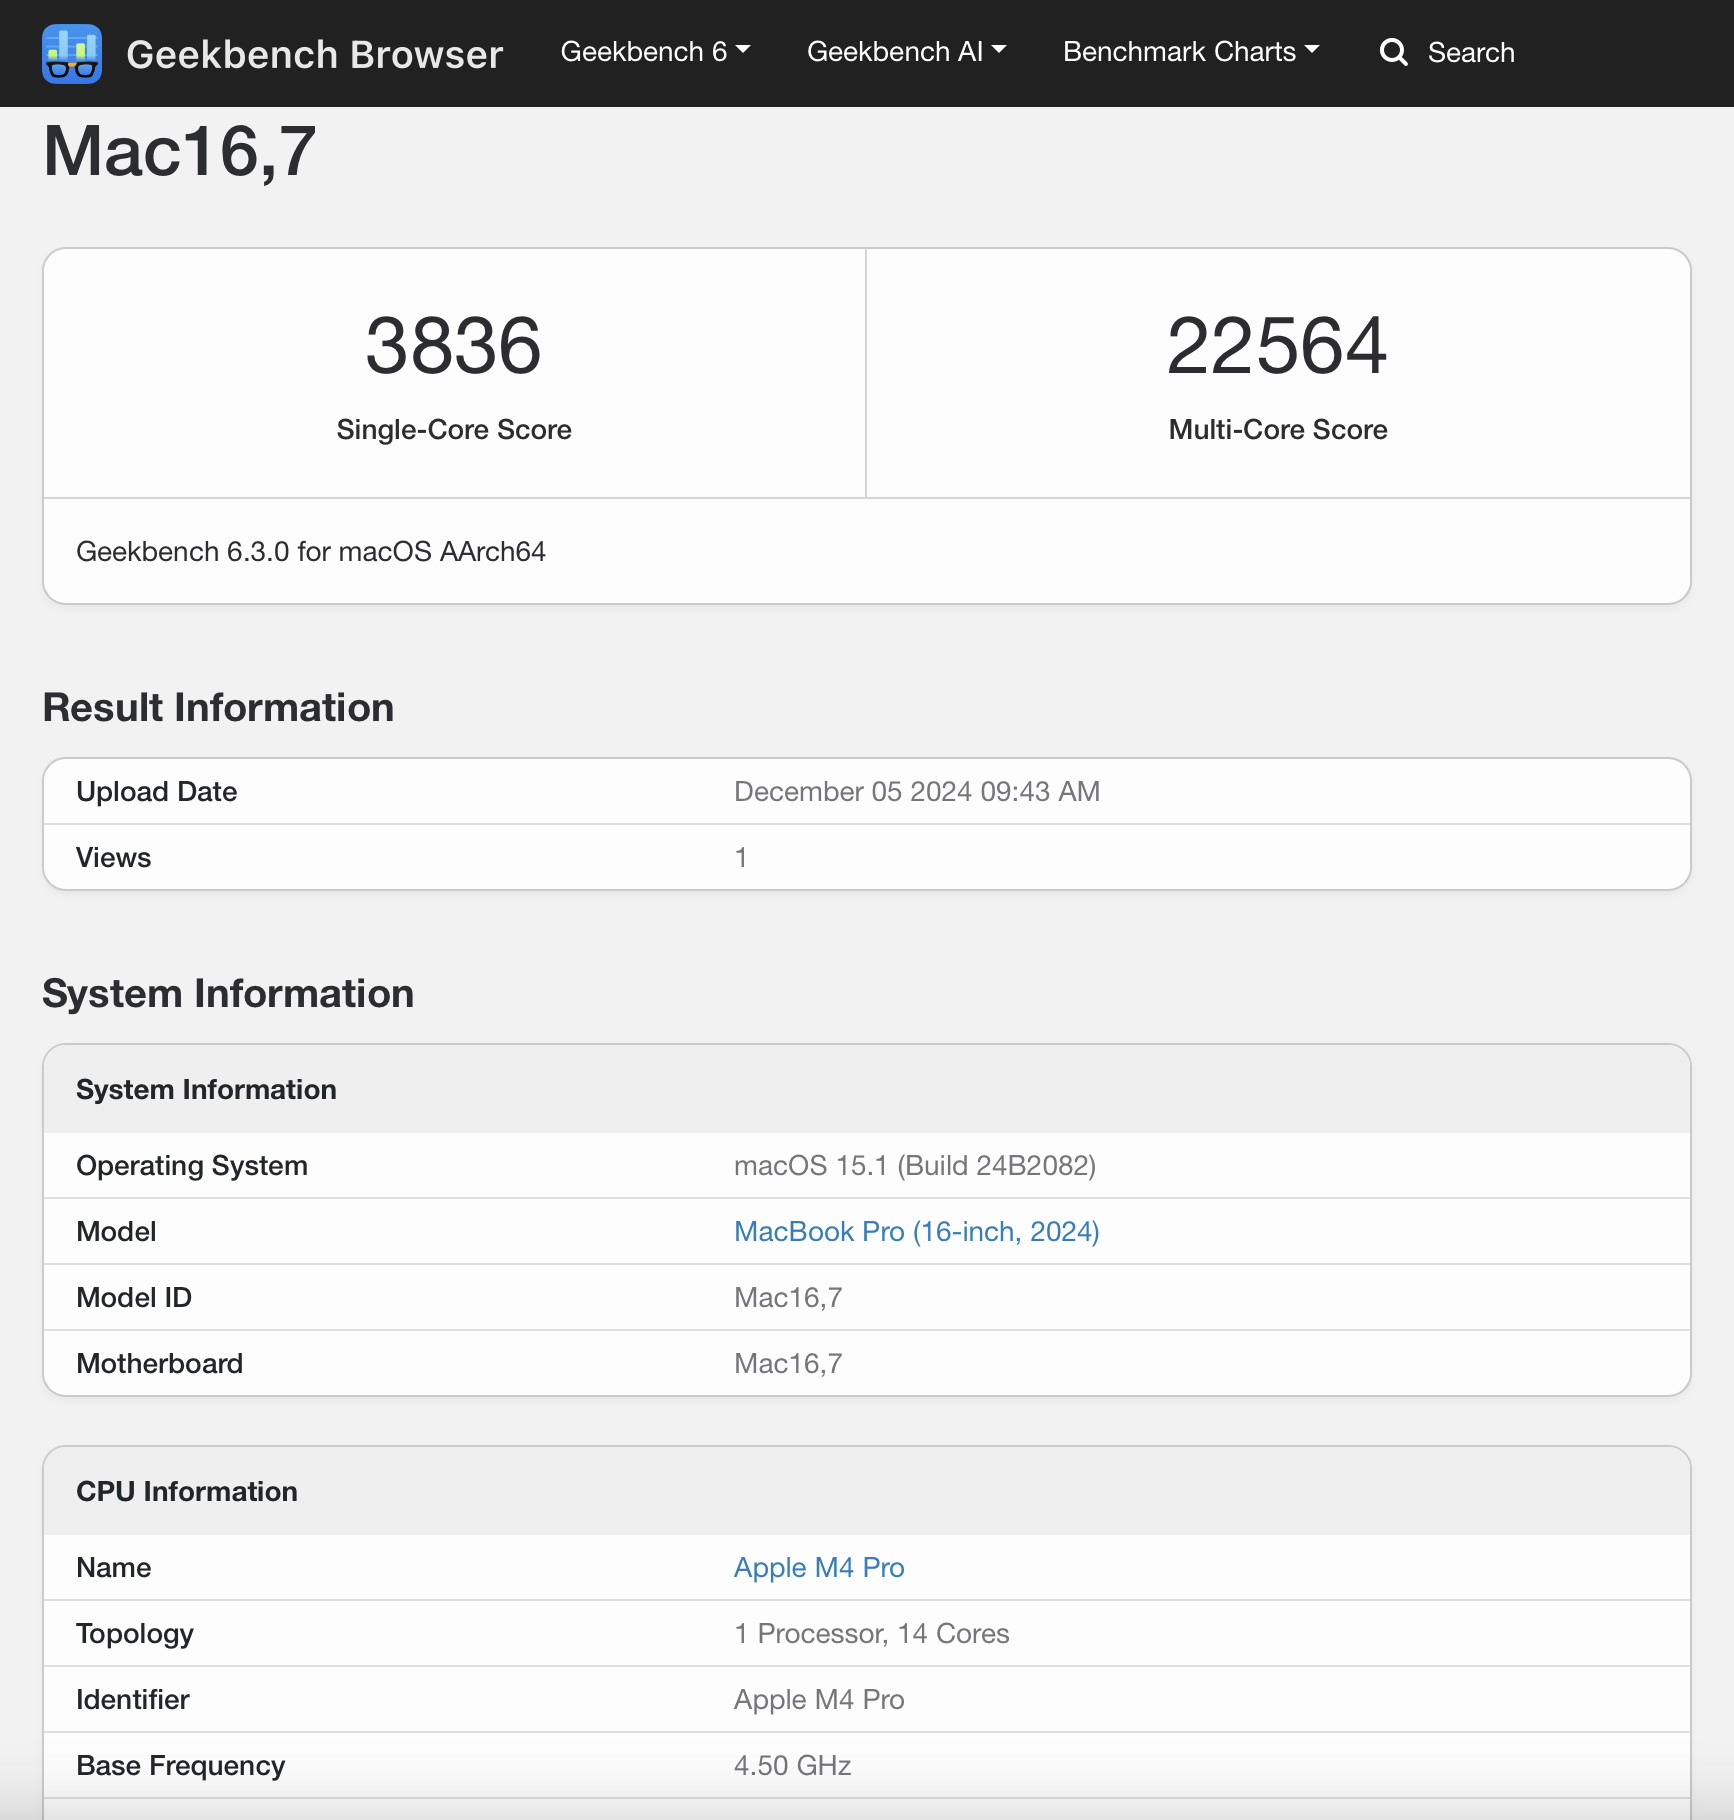Image resolution: width=1734 pixels, height=1820 pixels.
Task: Click the Base Frequency row label
Action: click(x=181, y=1766)
